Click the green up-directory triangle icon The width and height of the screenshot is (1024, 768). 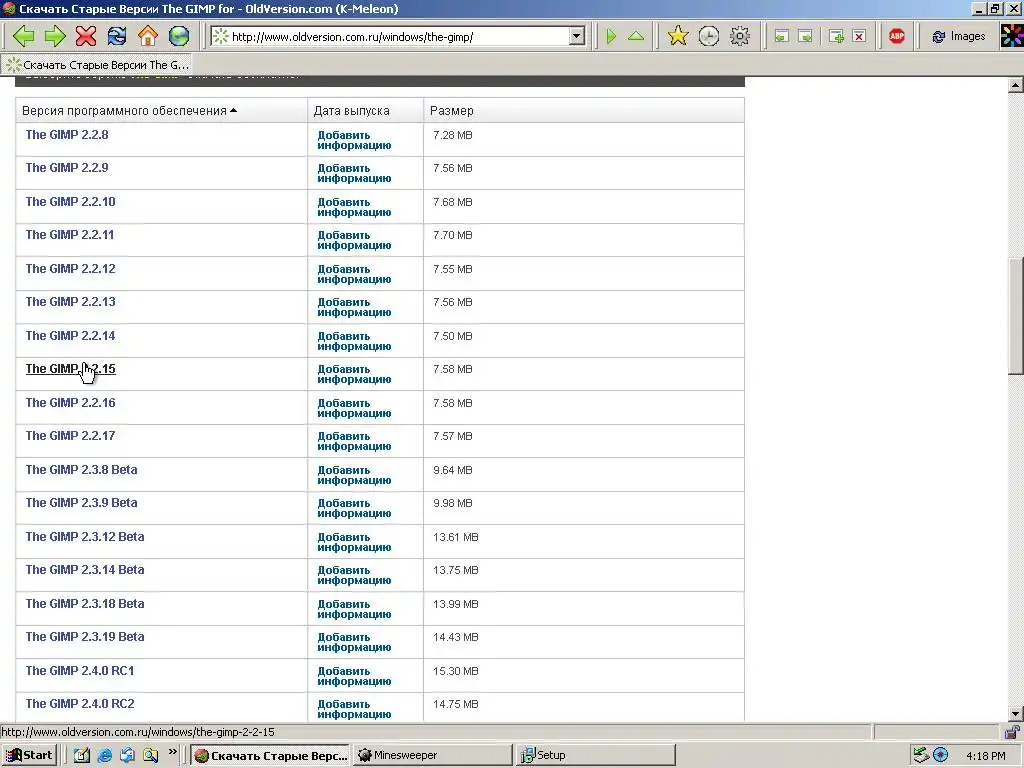click(636, 36)
